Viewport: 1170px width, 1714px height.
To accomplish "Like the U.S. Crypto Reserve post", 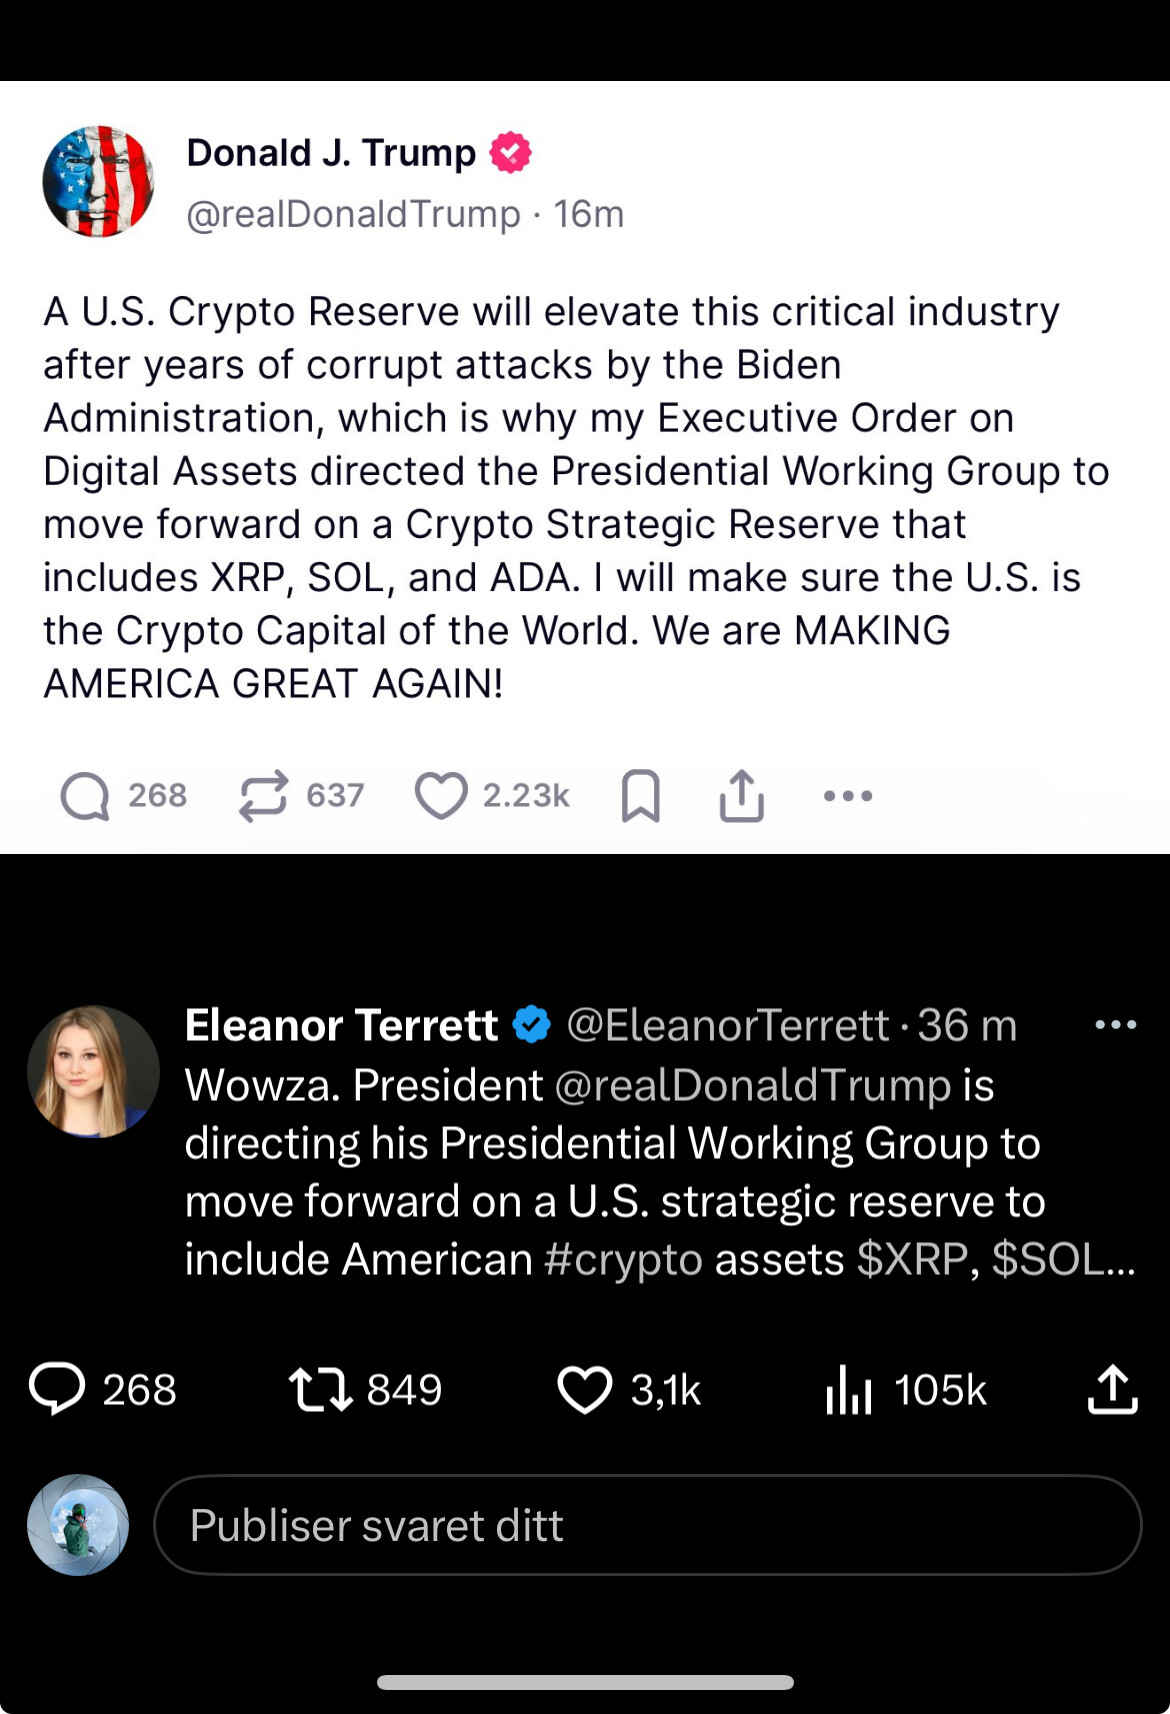I will tap(441, 796).
